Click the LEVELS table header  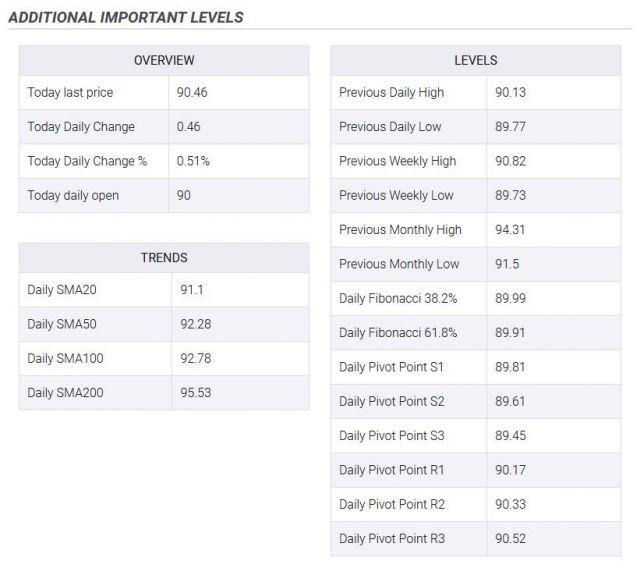(475, 61)
